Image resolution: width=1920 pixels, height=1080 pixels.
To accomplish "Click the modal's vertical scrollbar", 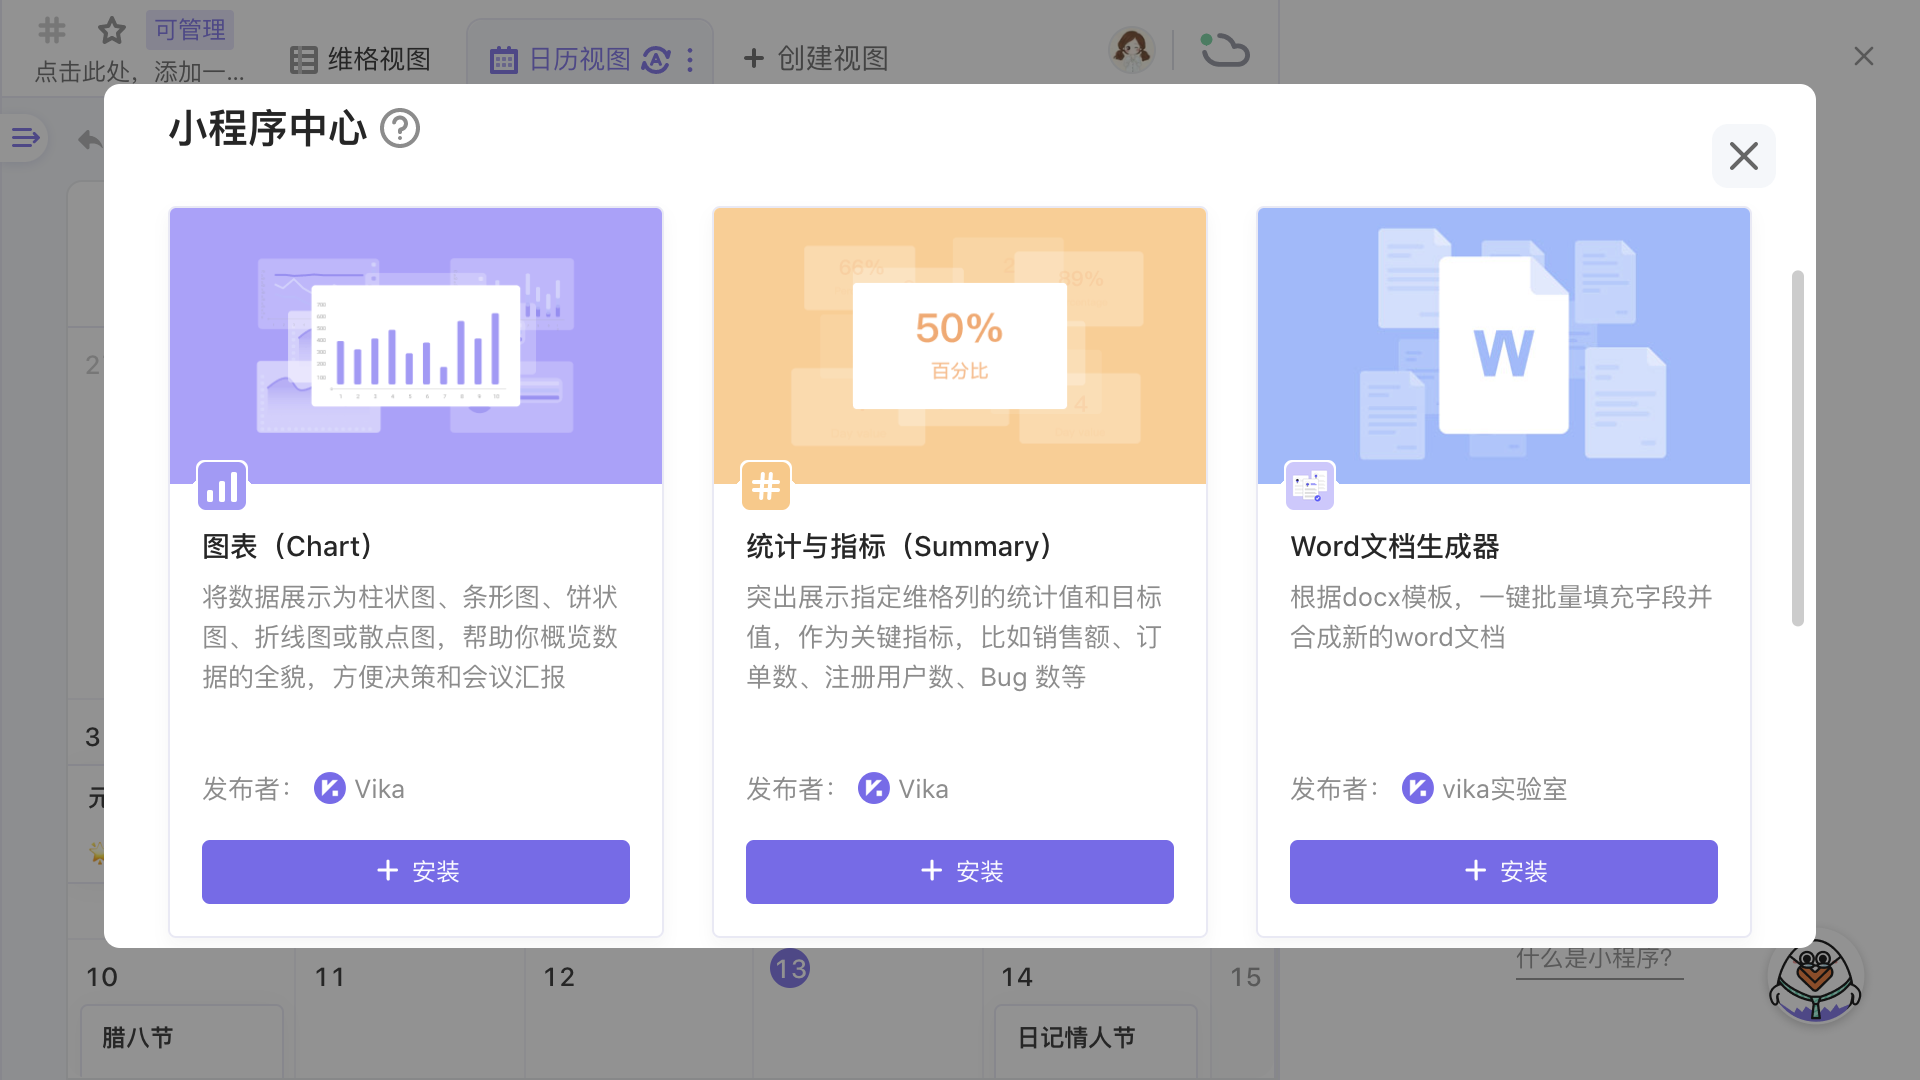I will pyautogui.click(x=1797, y=449).
